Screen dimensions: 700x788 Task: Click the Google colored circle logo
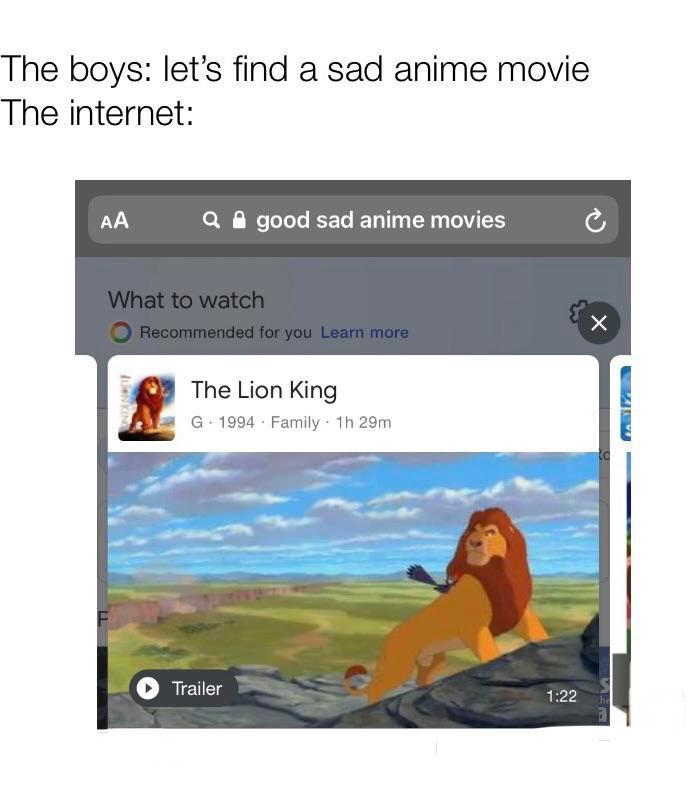121,332
